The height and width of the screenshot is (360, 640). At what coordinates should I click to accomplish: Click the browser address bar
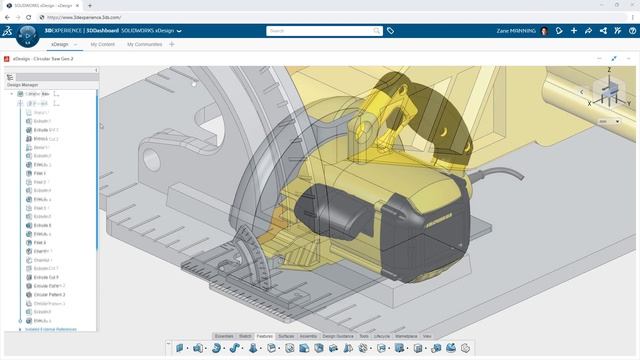[x=333, y=18]
